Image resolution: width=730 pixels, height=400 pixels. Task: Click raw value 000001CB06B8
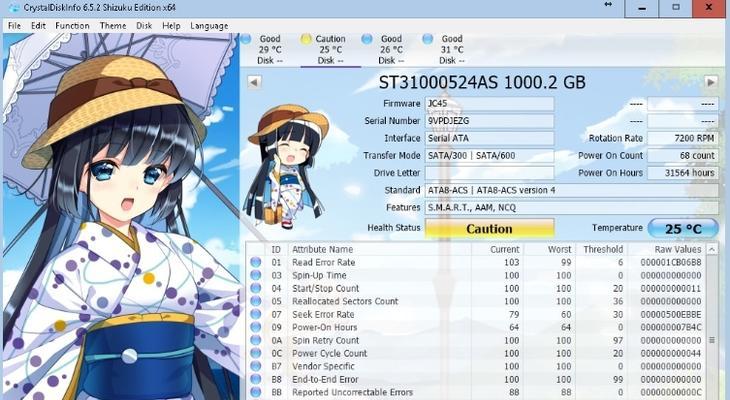[670, 262]
